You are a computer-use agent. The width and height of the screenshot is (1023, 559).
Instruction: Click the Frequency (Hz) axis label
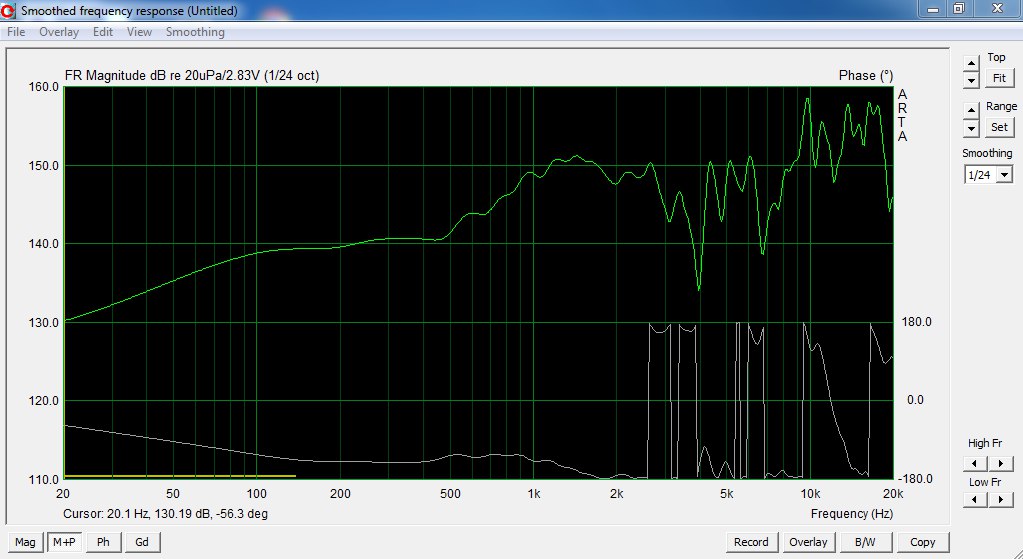[851, 514]
